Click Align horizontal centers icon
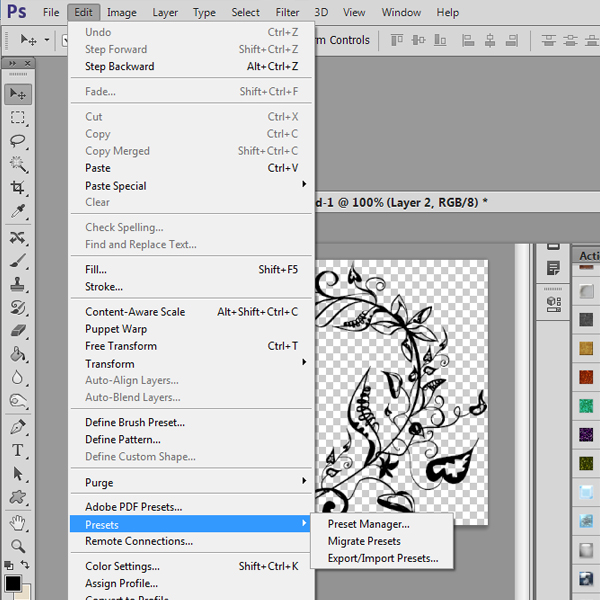This screenshot has width=600, height=600. (x=490, y=40)
